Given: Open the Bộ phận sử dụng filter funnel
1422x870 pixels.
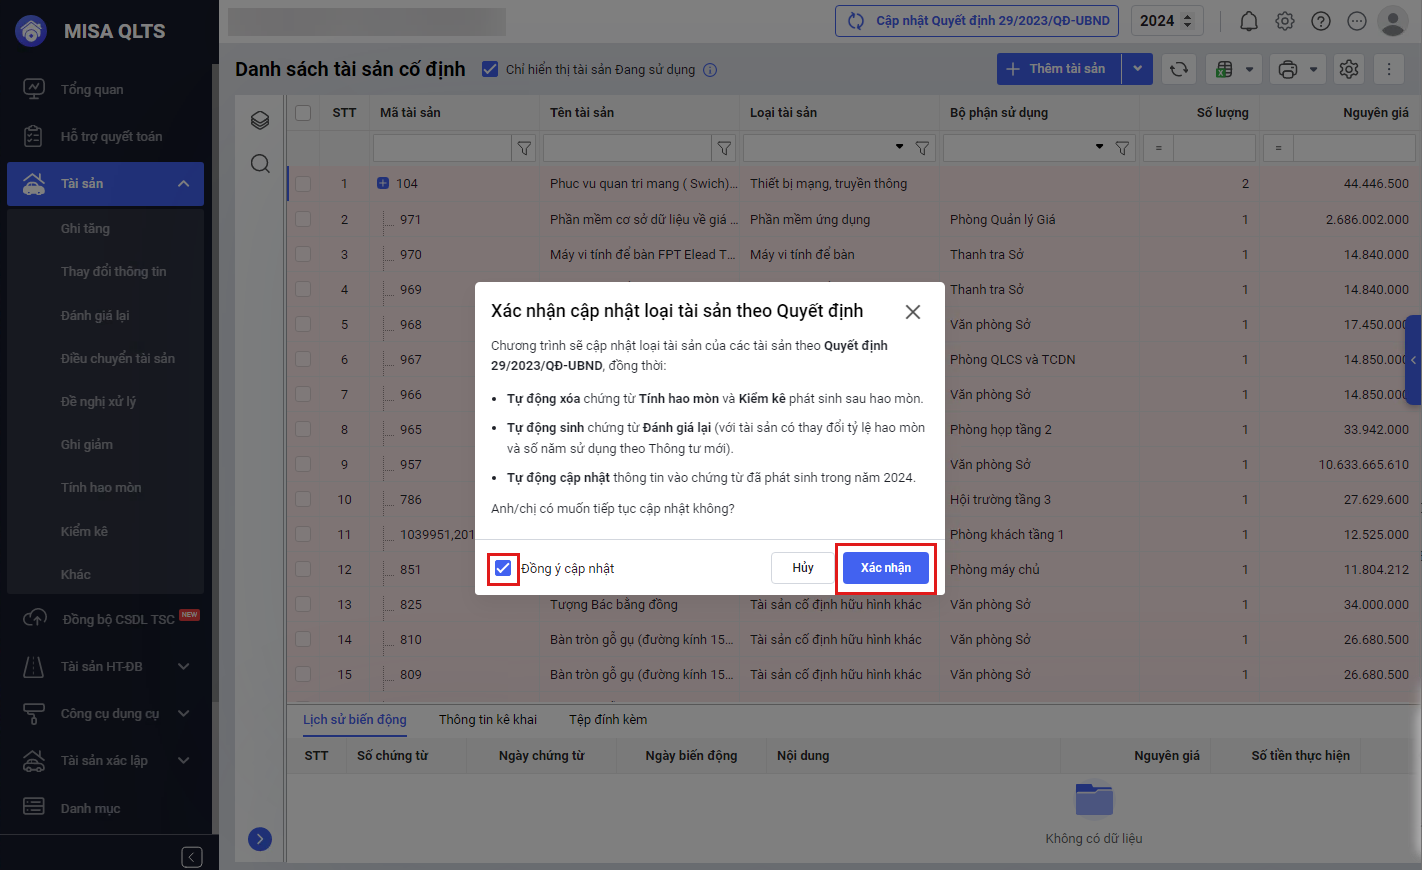Looking at the screenshot, I should (x=1122, y=148).
